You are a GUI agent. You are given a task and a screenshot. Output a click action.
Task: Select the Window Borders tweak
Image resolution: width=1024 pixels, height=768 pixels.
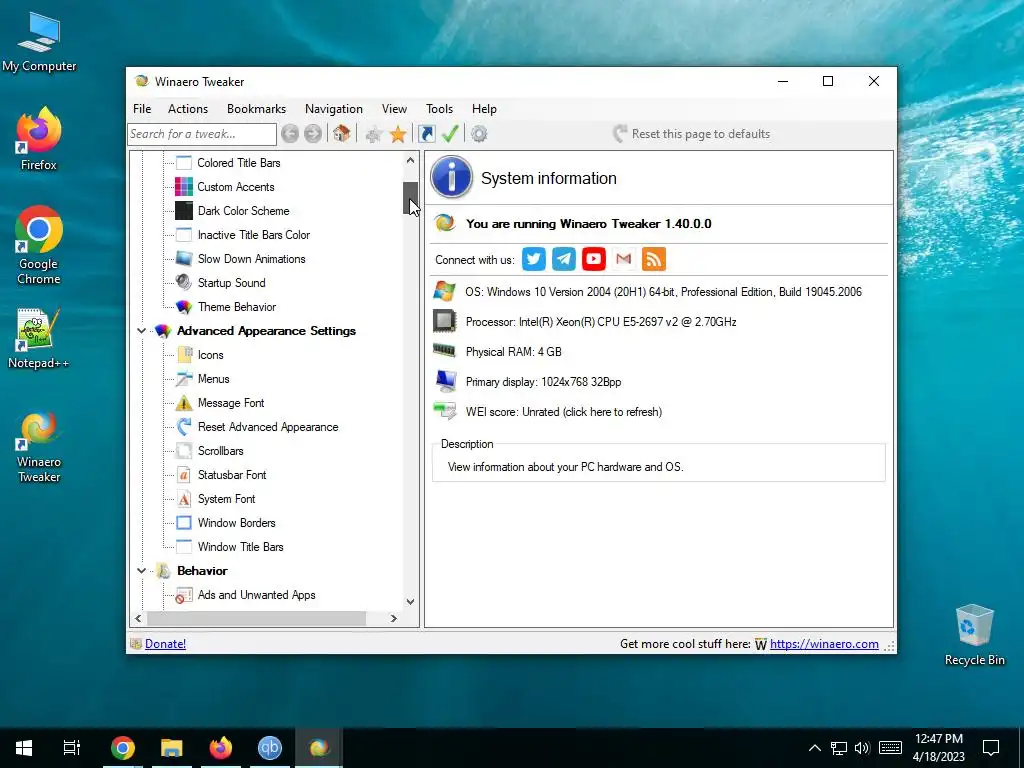pyautogui.click(x=236, y=523)
